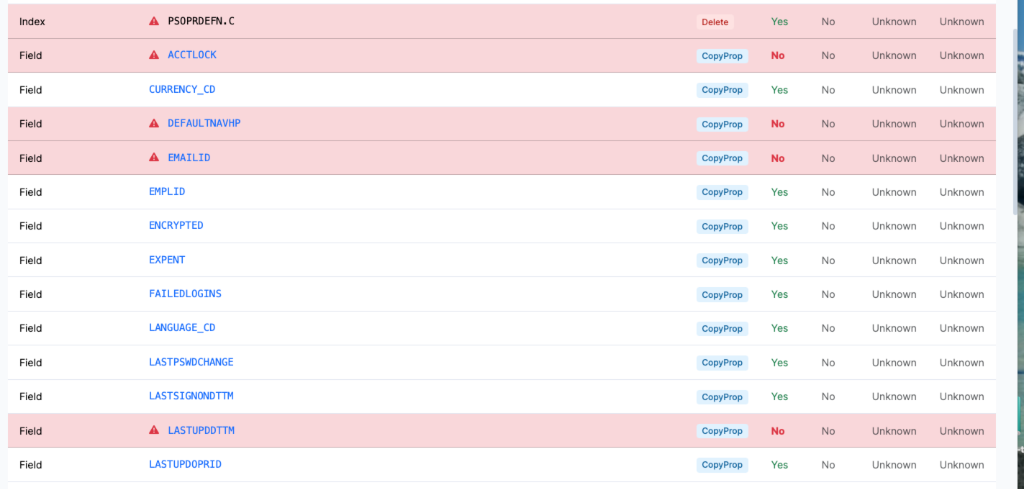Open the ENCRYPTED field link
The height and width of the screenshot is (489, 1024).
pyautogui.click(x=176, y=225)
